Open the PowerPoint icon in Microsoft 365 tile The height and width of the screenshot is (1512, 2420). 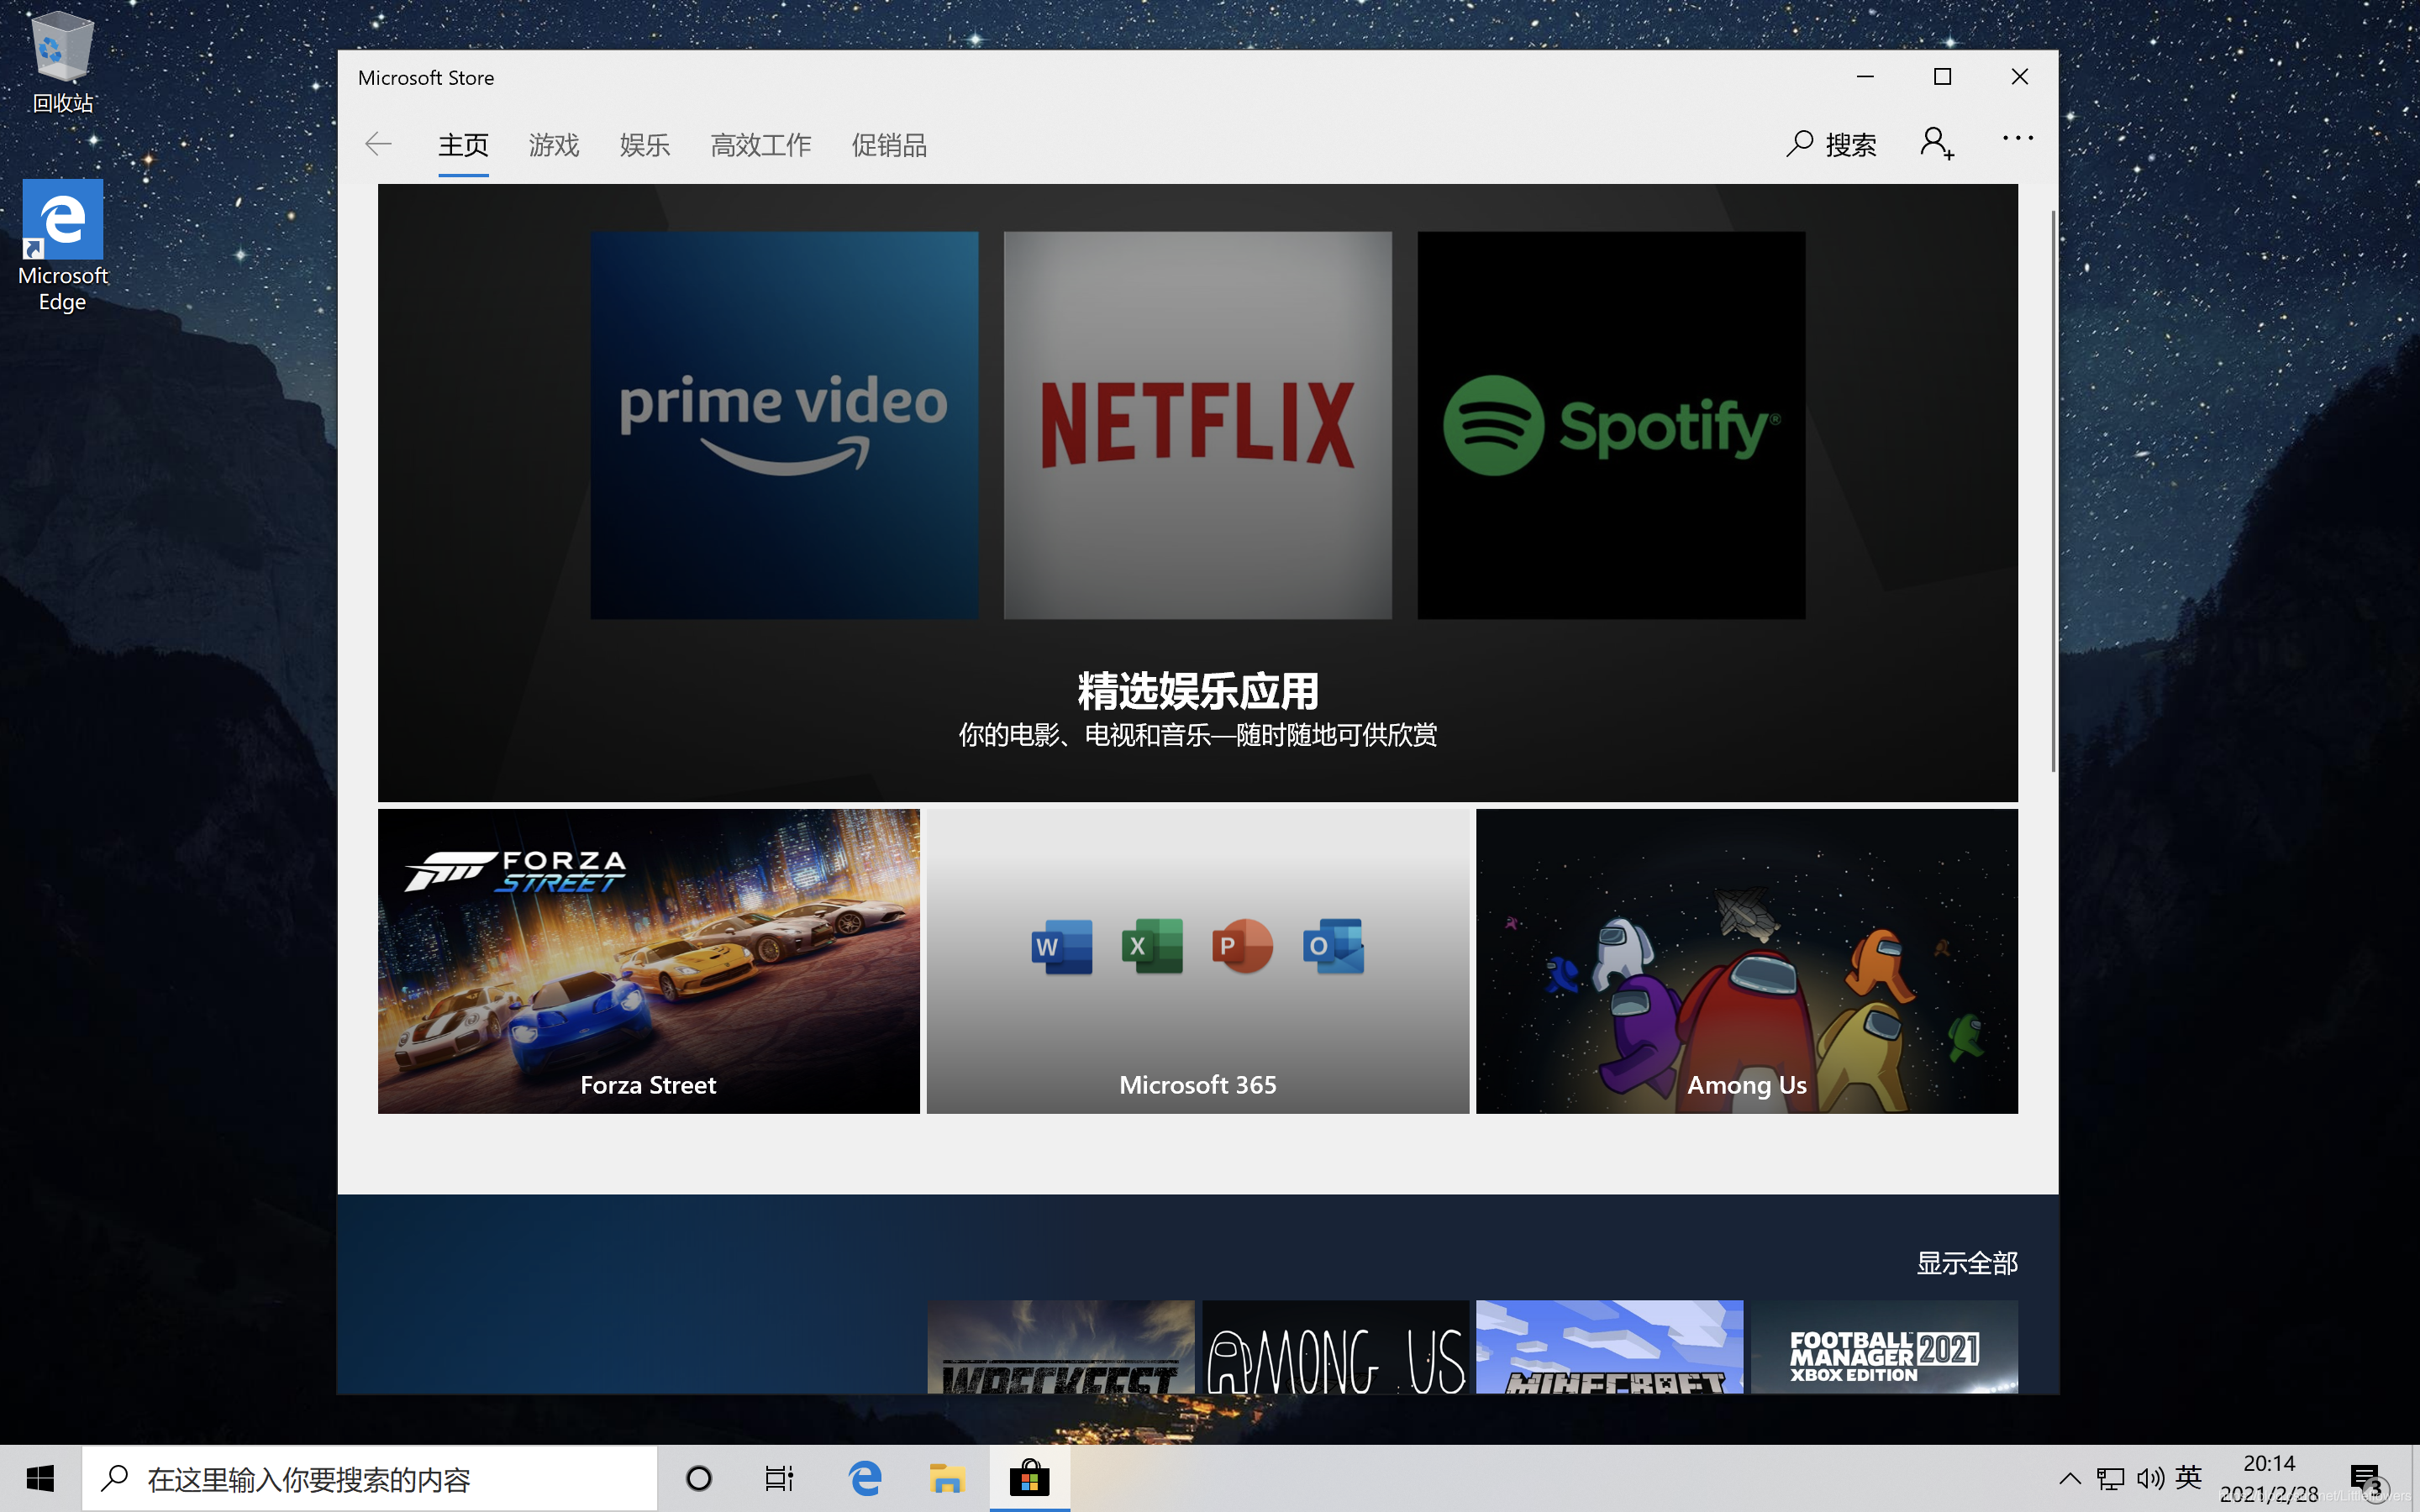coord(1242,946)
